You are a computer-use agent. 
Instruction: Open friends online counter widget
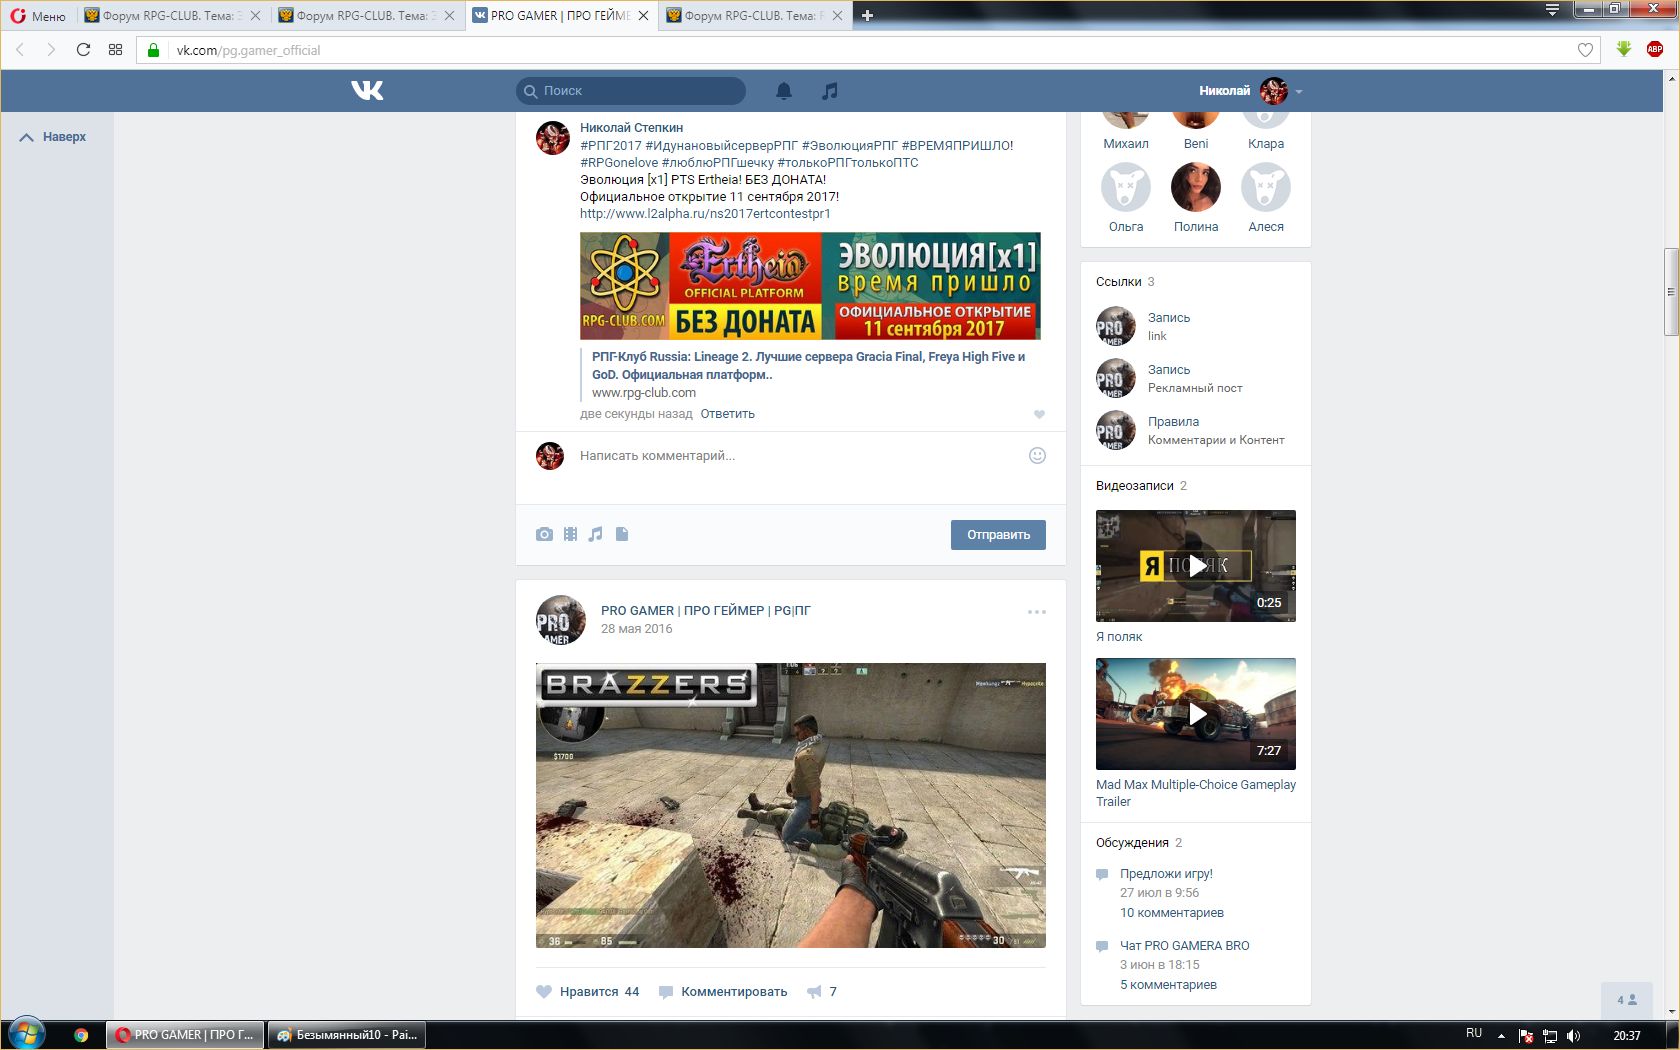coord(1627,1000)
